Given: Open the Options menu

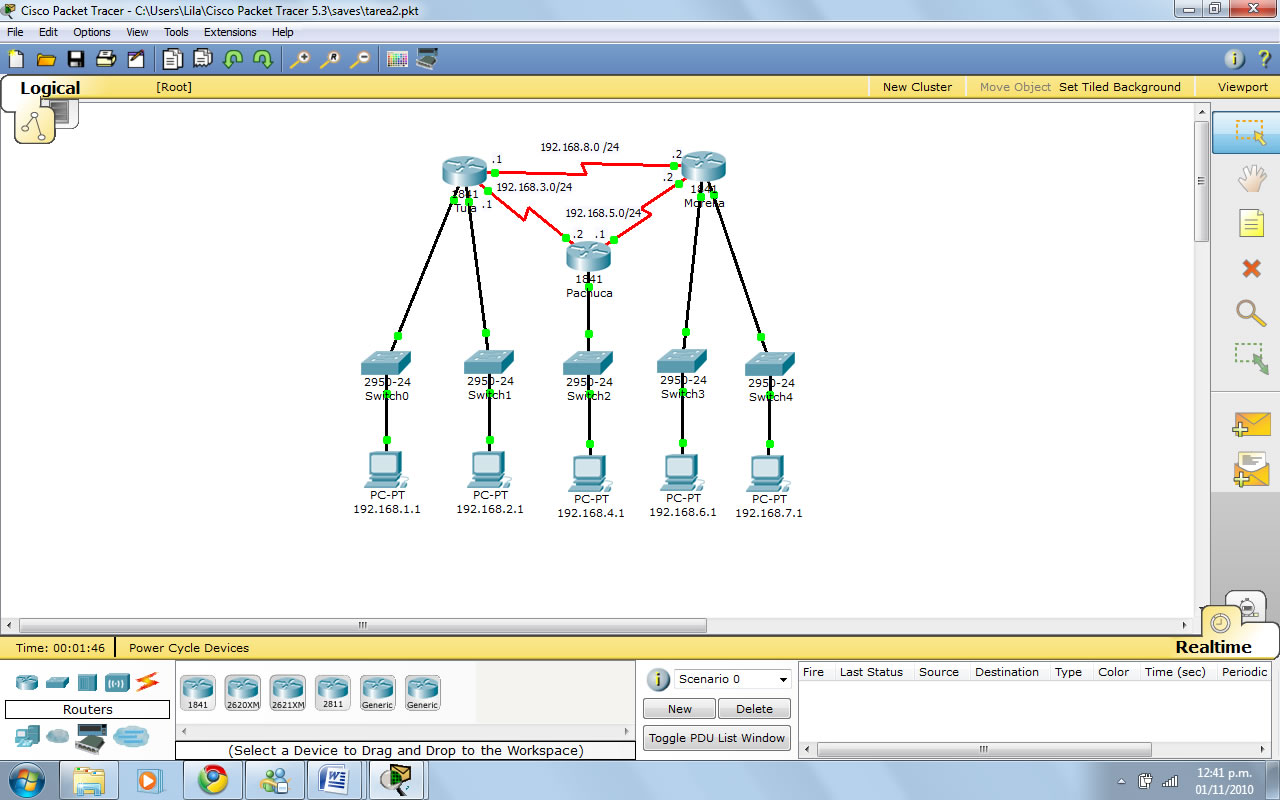Looking at the screenshot, I should click(x=92, y=32).
